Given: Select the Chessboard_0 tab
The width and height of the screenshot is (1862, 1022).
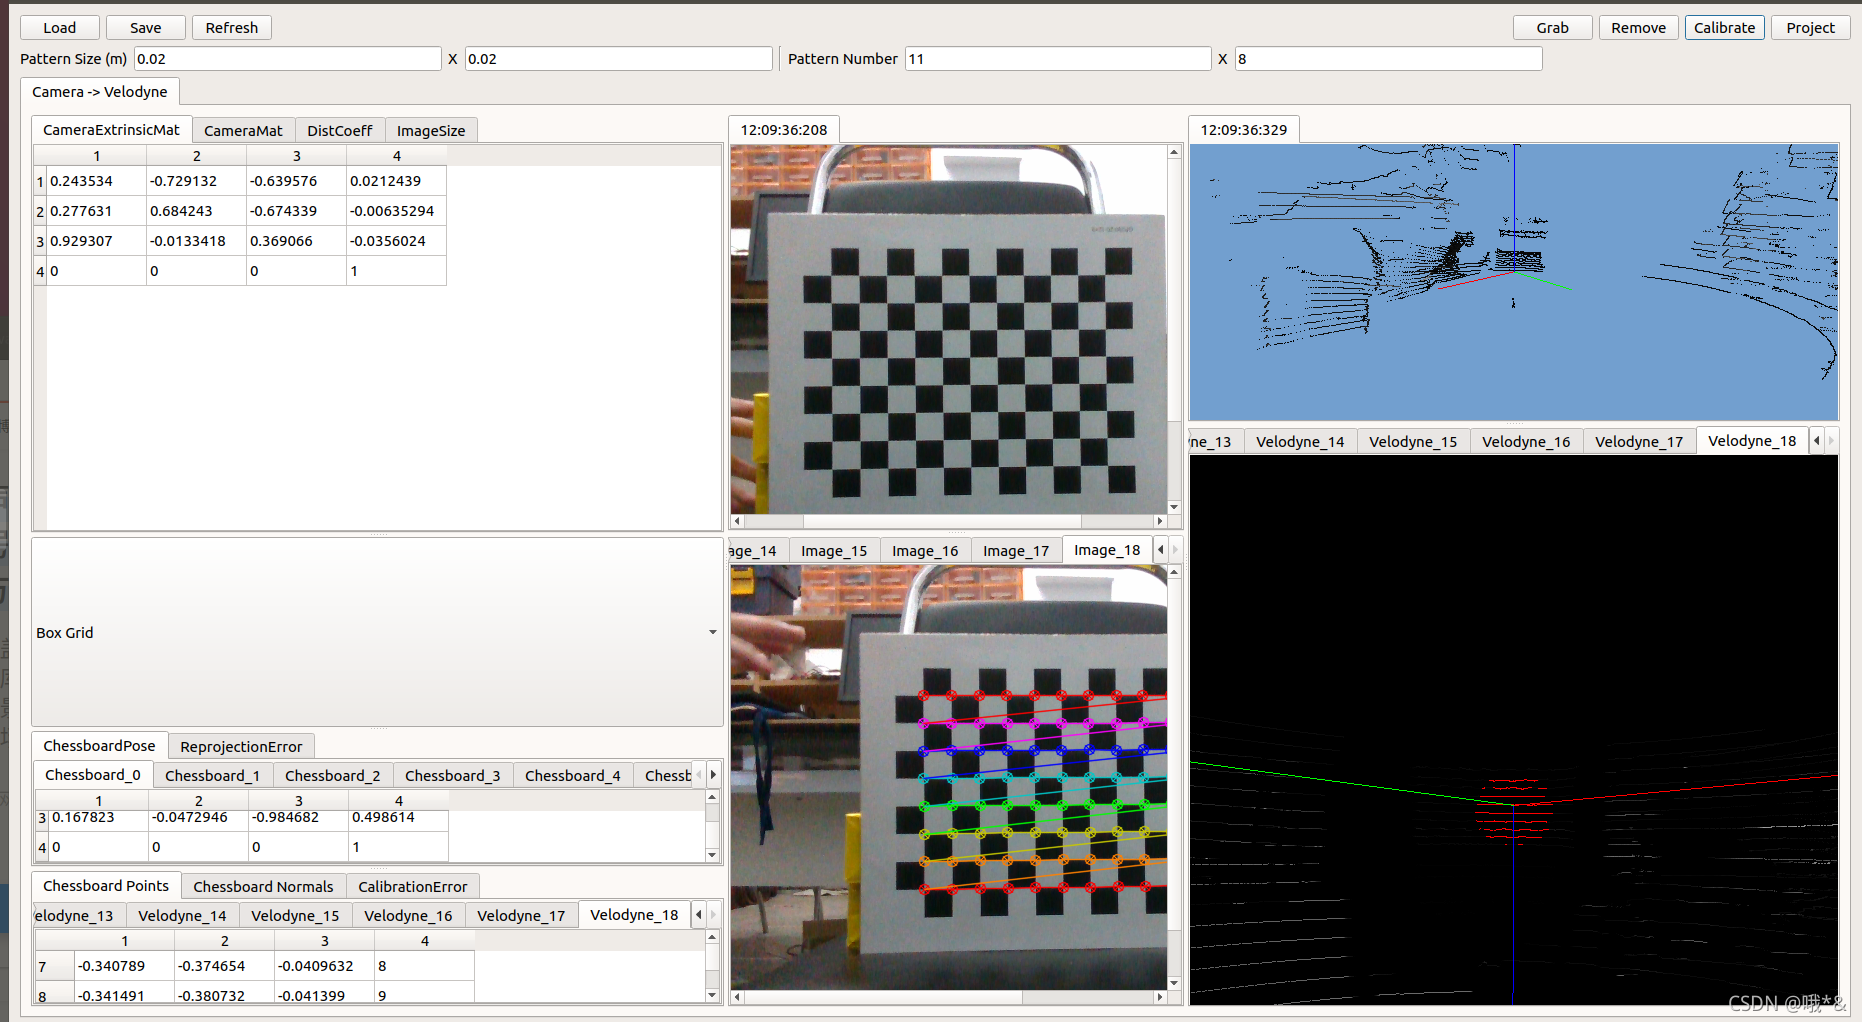Looking at the screenshot, I should pyautogui.click(x=93, y=775).
